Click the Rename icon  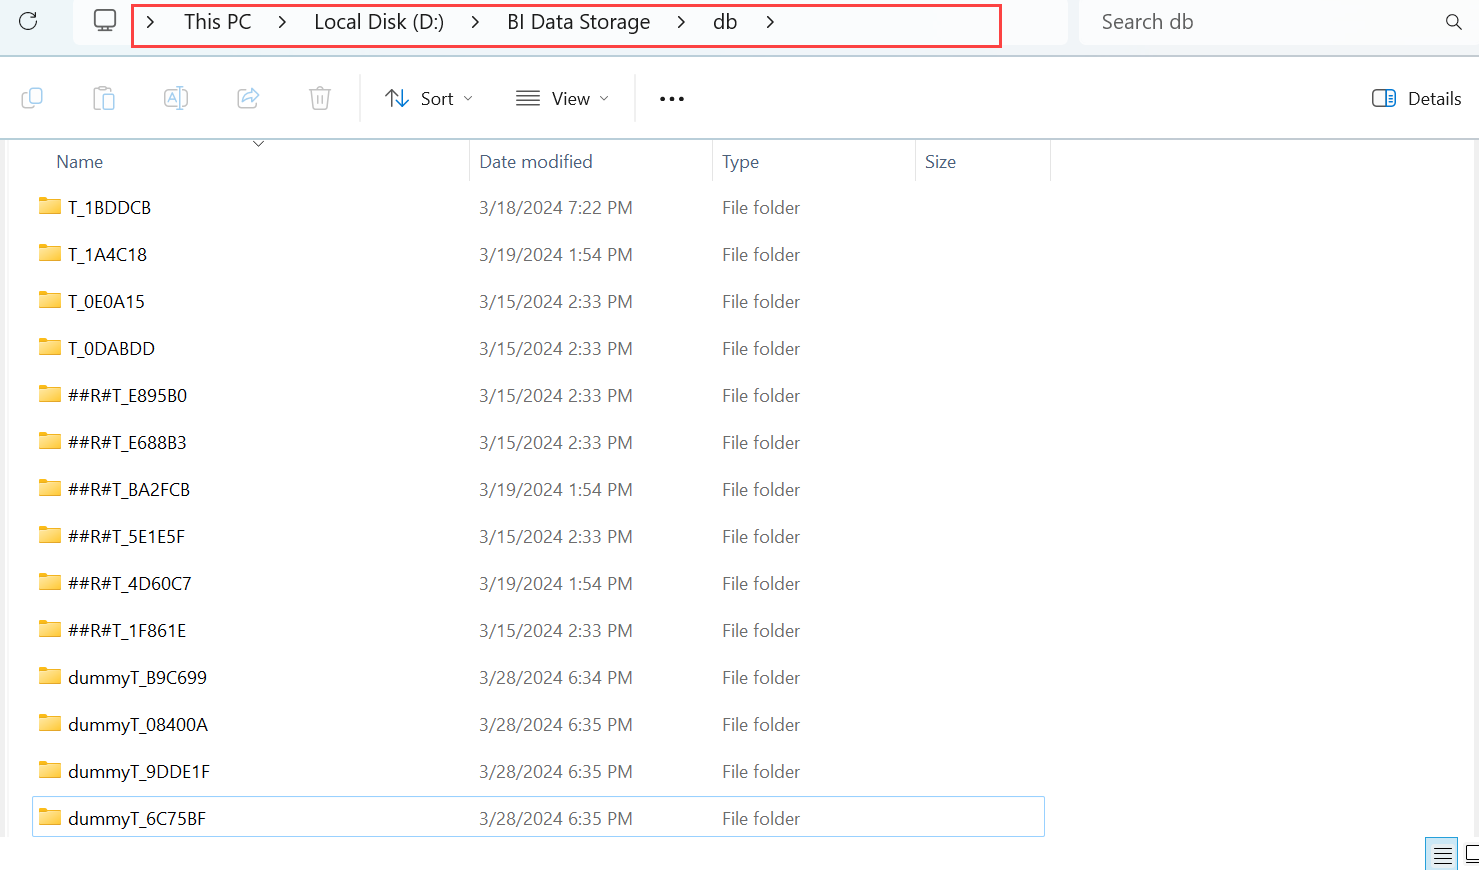[x=176, y=97]
